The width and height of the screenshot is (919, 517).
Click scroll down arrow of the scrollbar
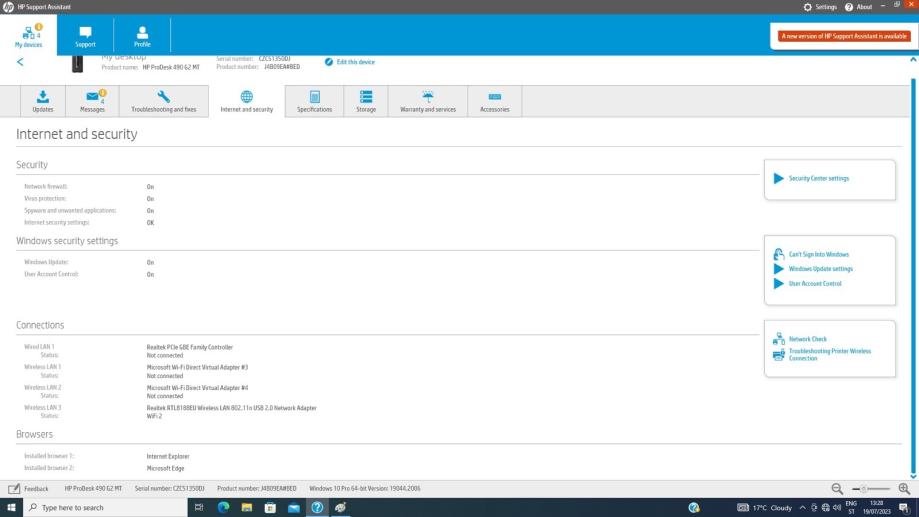(x=913, y=476)
